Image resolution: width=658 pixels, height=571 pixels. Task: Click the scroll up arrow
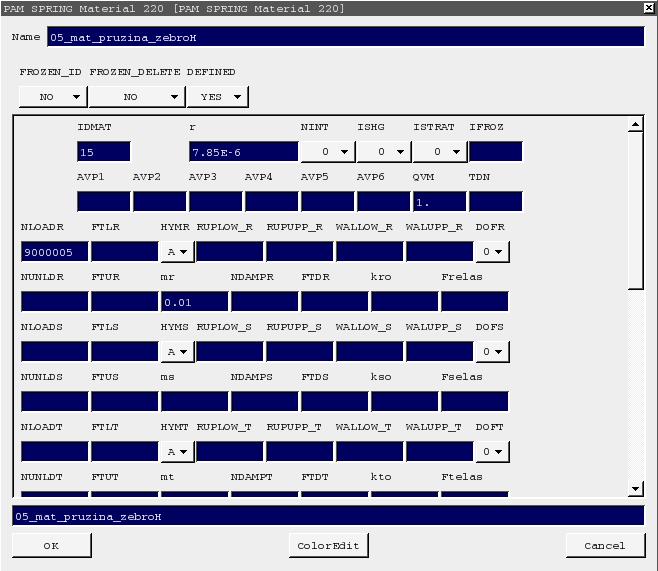tap(636, 124)
